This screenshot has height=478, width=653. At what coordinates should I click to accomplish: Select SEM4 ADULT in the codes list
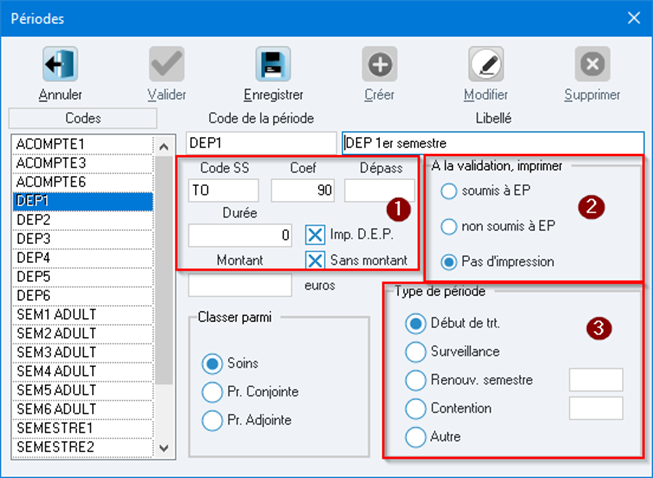click(x=83, y=372)
